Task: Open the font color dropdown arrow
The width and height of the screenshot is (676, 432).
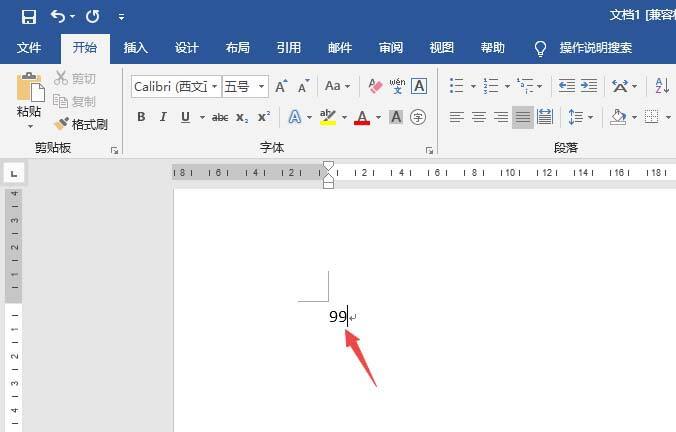Action: tap(378, 117)
